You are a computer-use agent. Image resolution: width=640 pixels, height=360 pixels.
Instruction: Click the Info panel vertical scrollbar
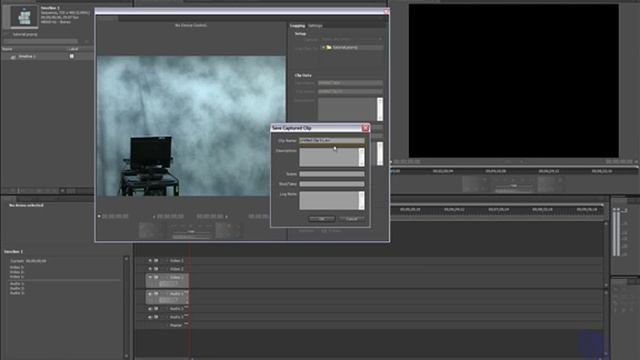pos(126,307)
